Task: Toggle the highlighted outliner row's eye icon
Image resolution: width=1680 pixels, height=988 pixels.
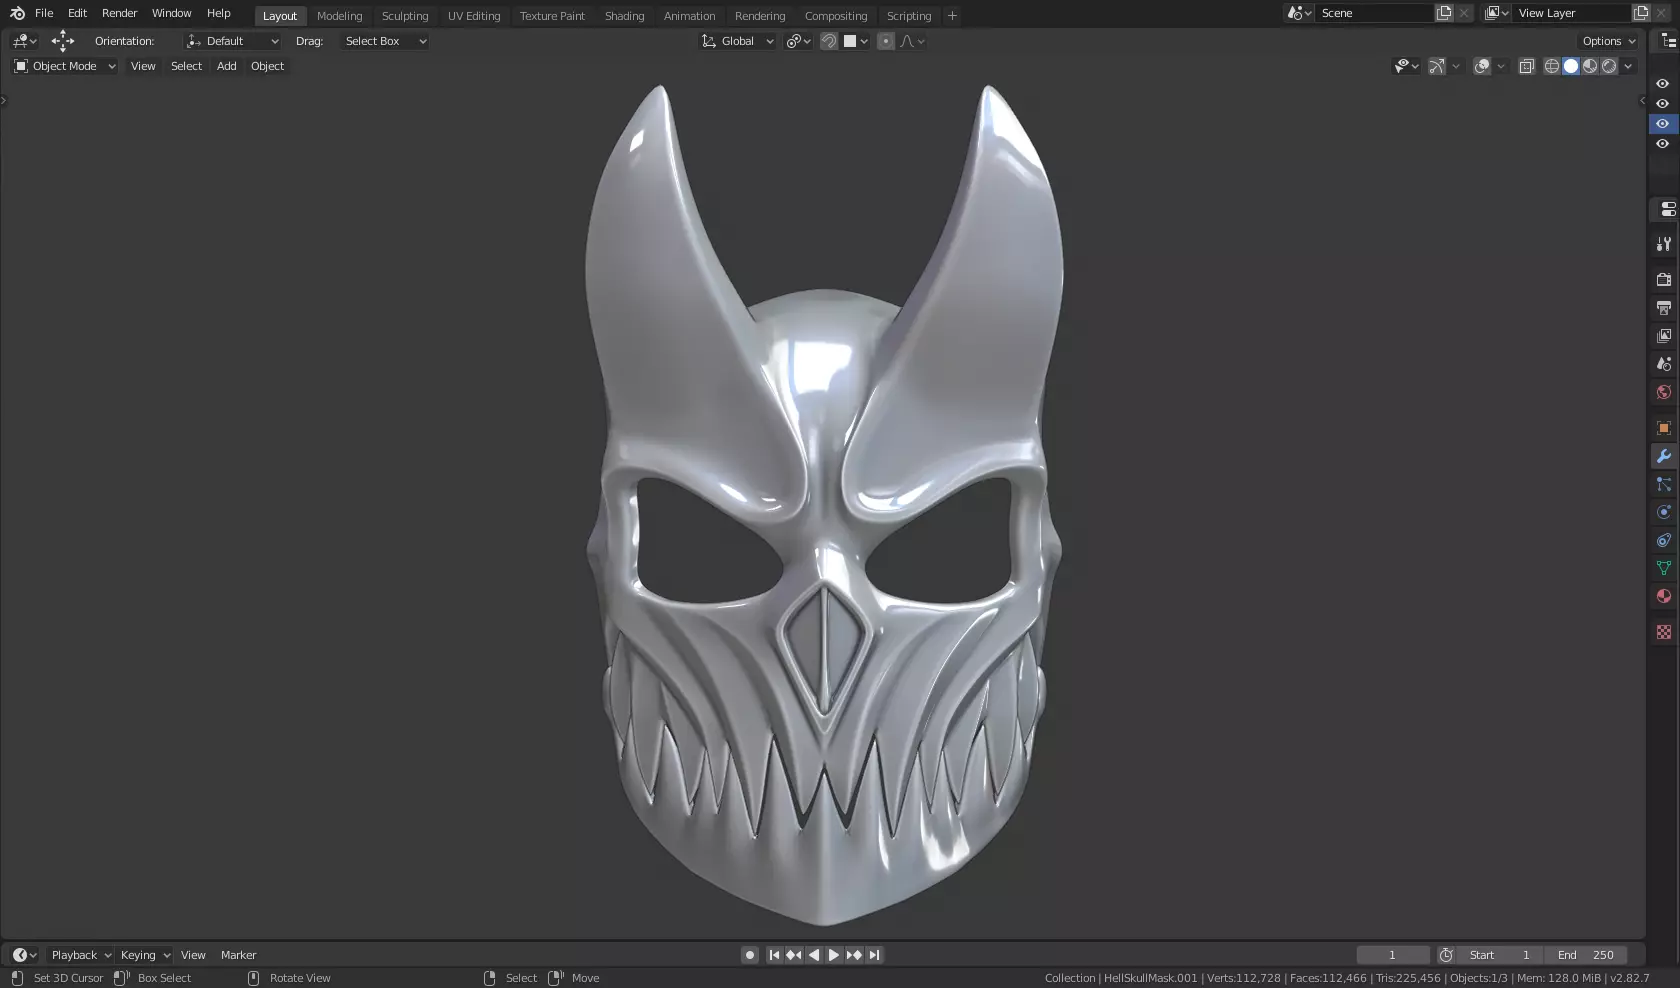Action: (x=1663, y=124)
